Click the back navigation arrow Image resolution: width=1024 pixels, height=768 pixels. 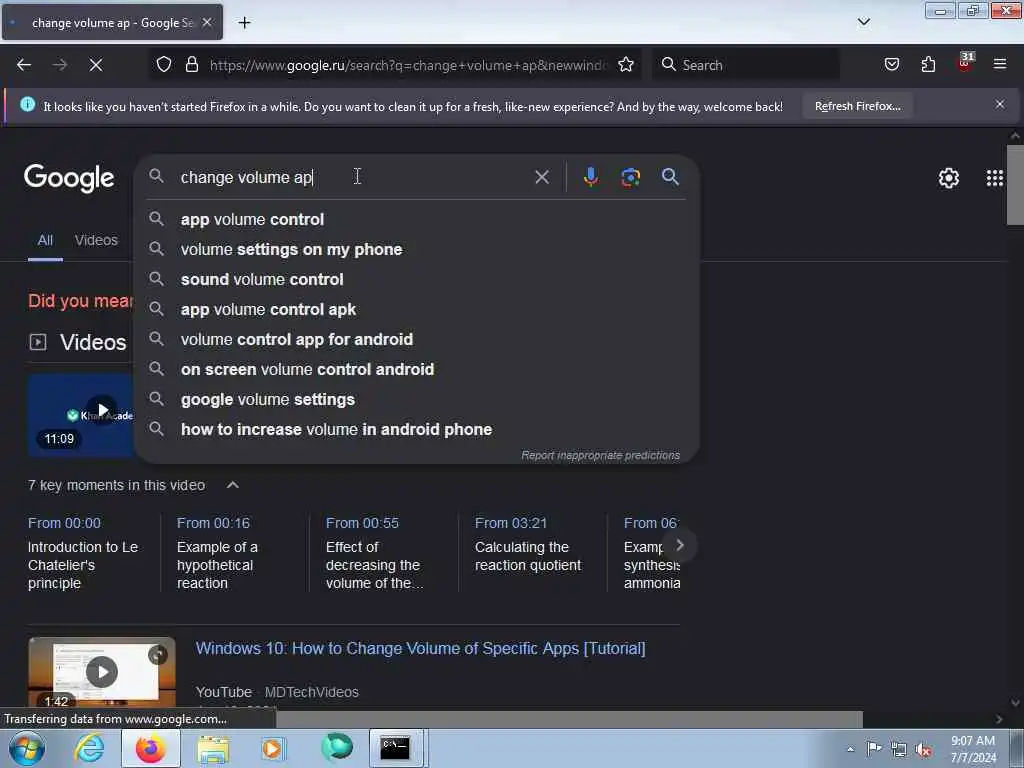click(x=24, y=65)
